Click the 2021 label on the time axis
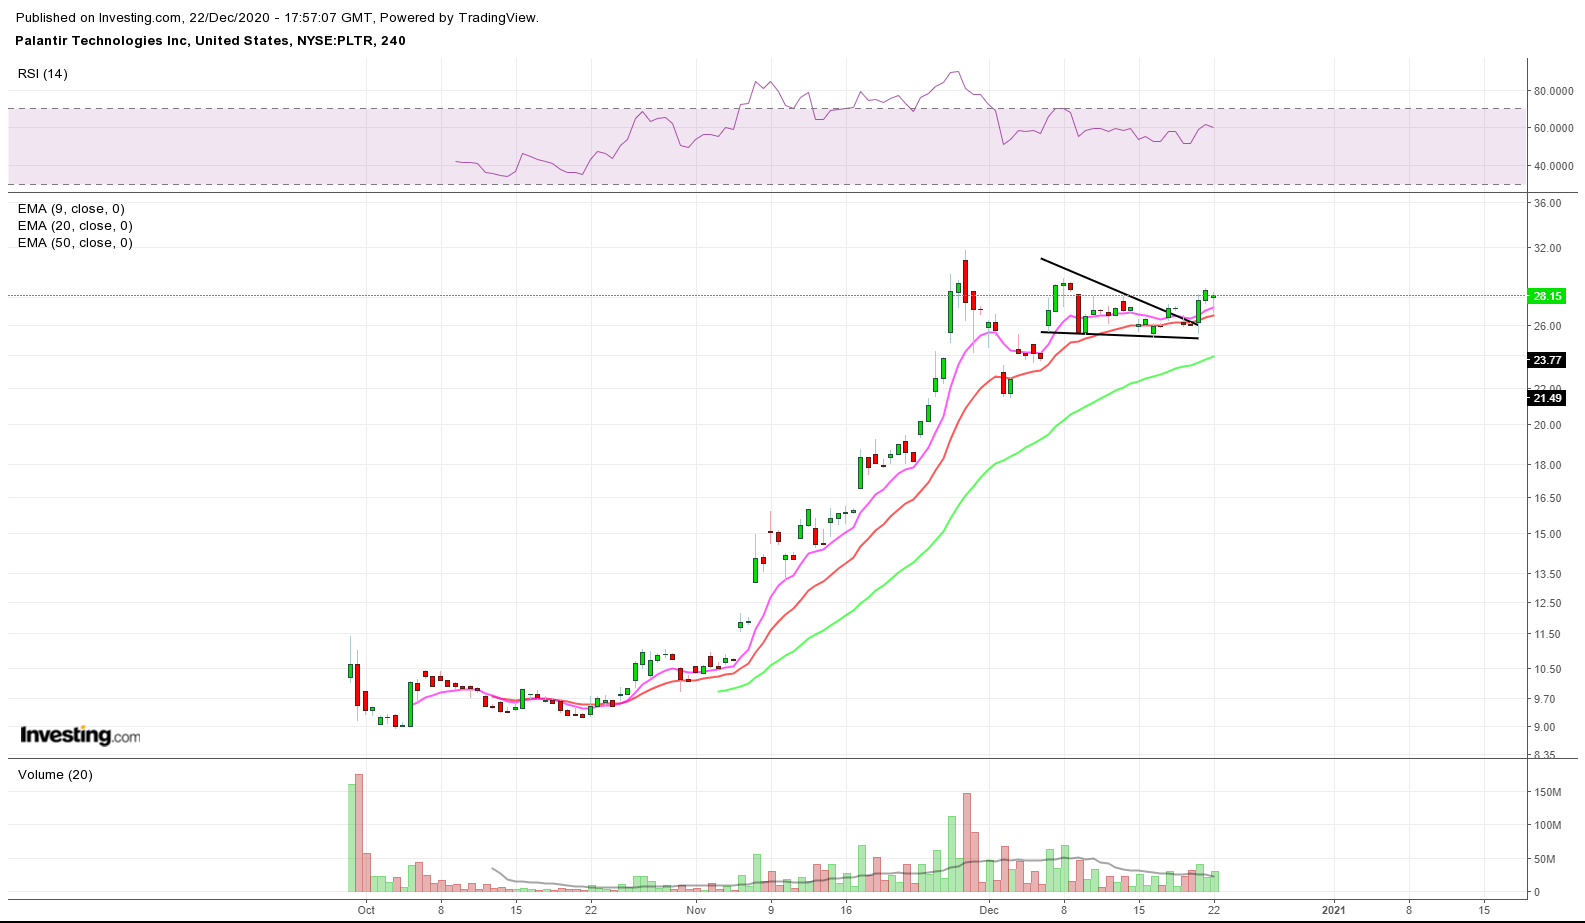 pyautogui.click(x=1333, y=910)
